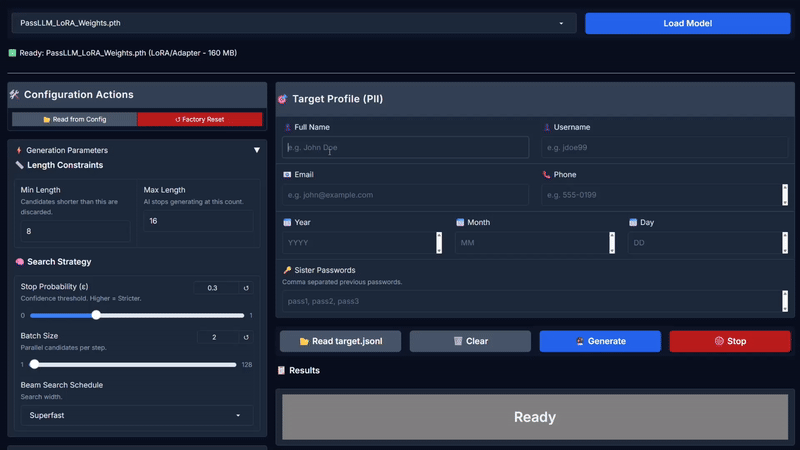This screenshot has width=800, height=450.
Task: Click the 'Search width.' description text
Action: click(x=41, y=397)
